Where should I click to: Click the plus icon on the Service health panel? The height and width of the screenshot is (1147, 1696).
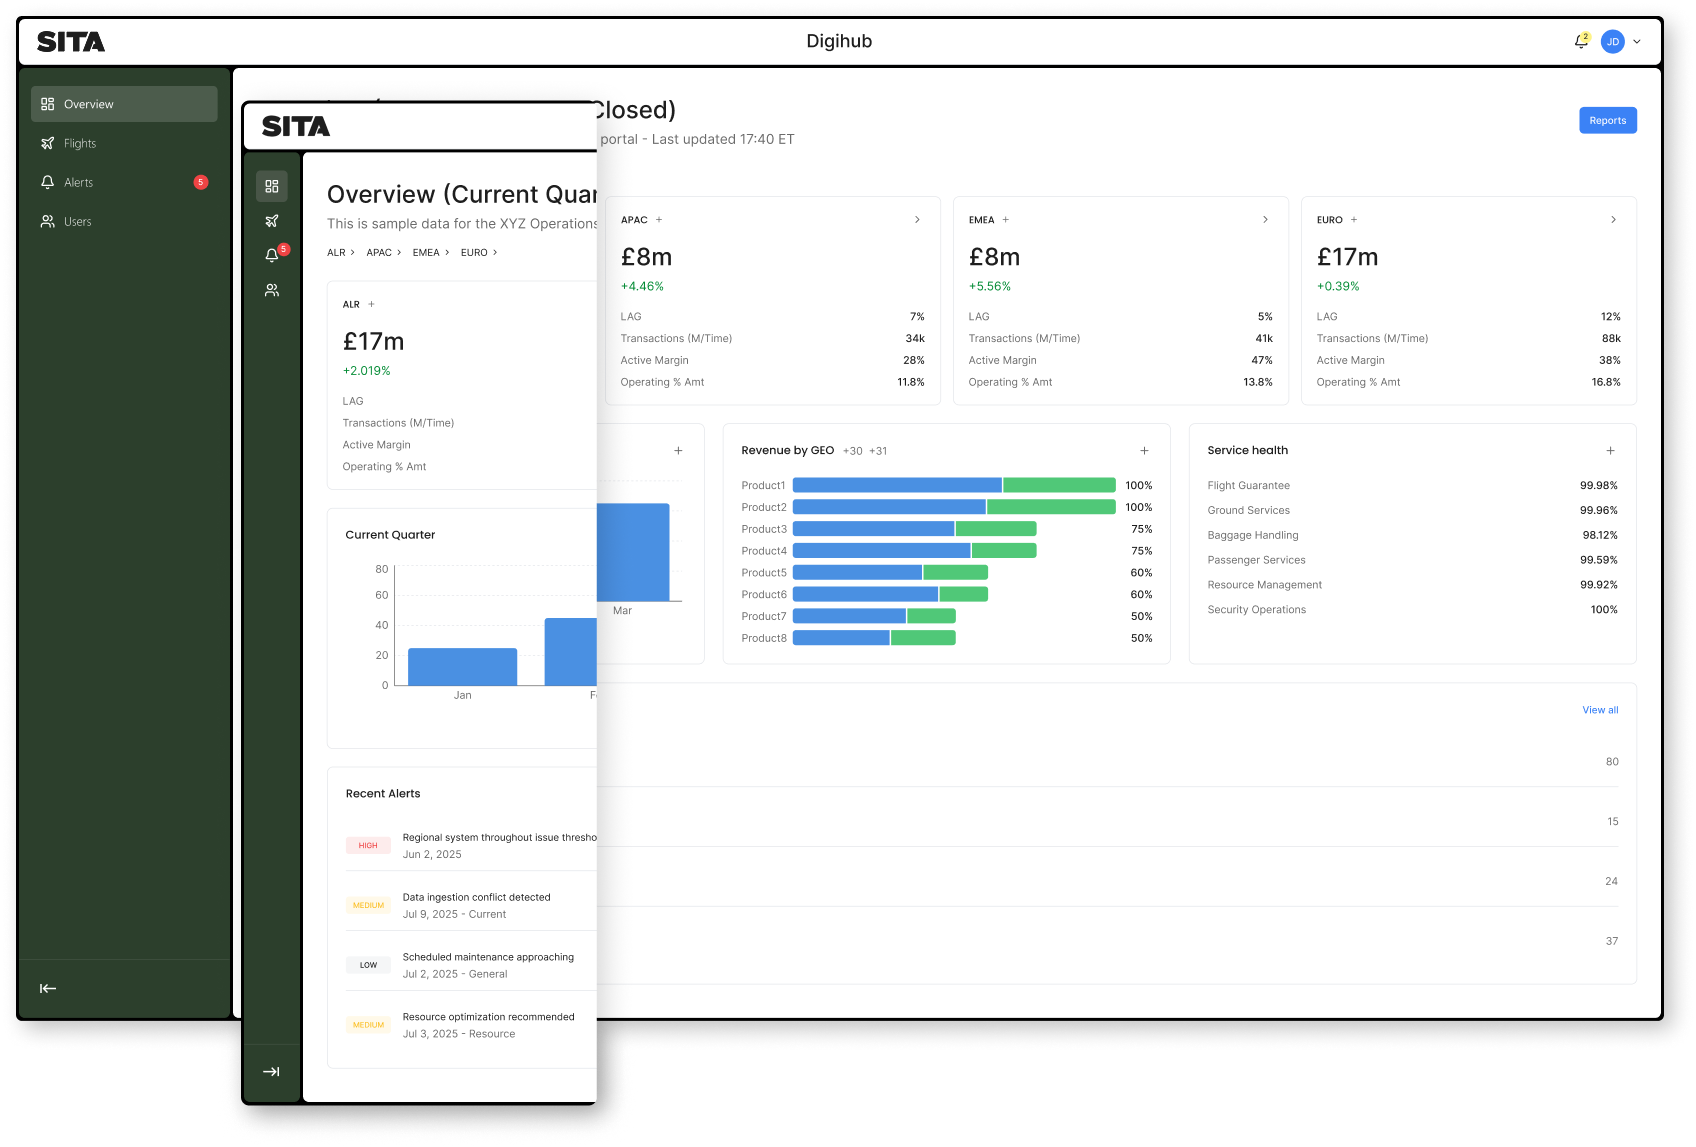coord(1611,450)
